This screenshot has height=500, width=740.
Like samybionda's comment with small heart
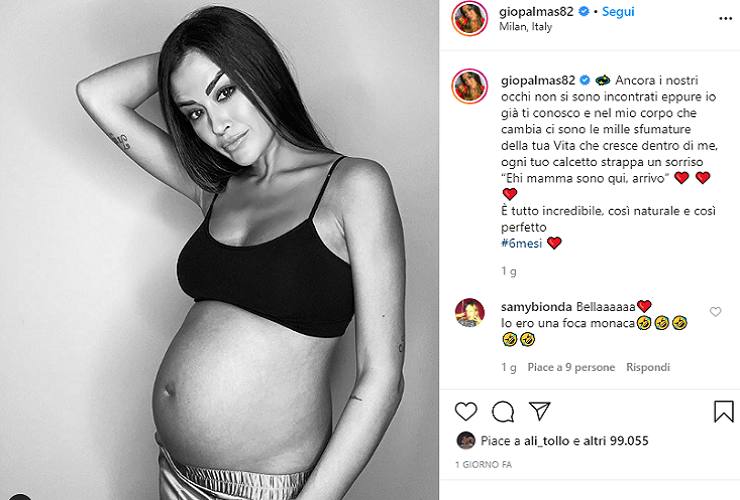pos(715,312)
